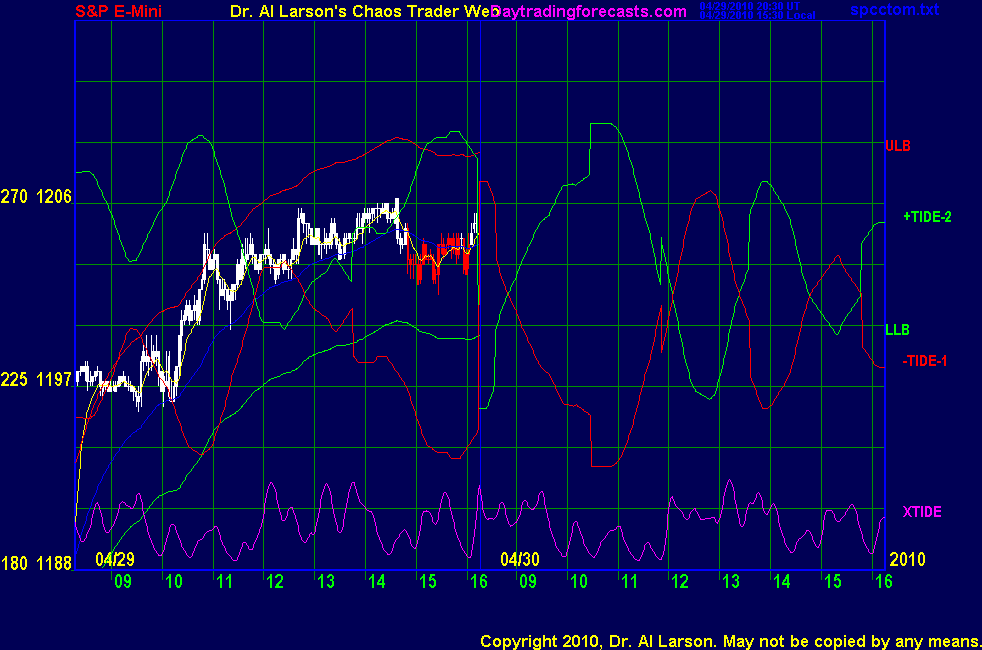Click the red ULB band label
This screenshot has width=982, height=650.
point(897,146)
